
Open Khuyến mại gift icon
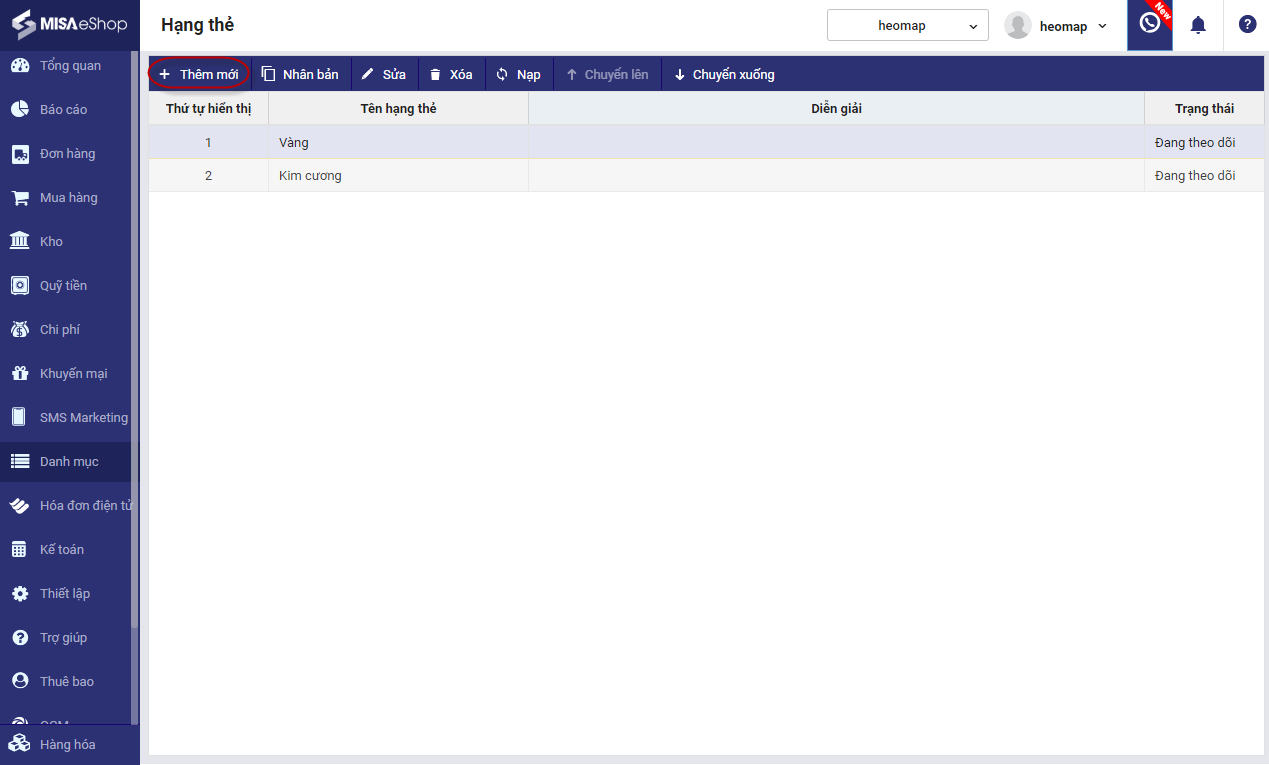[x=20, y=373]
